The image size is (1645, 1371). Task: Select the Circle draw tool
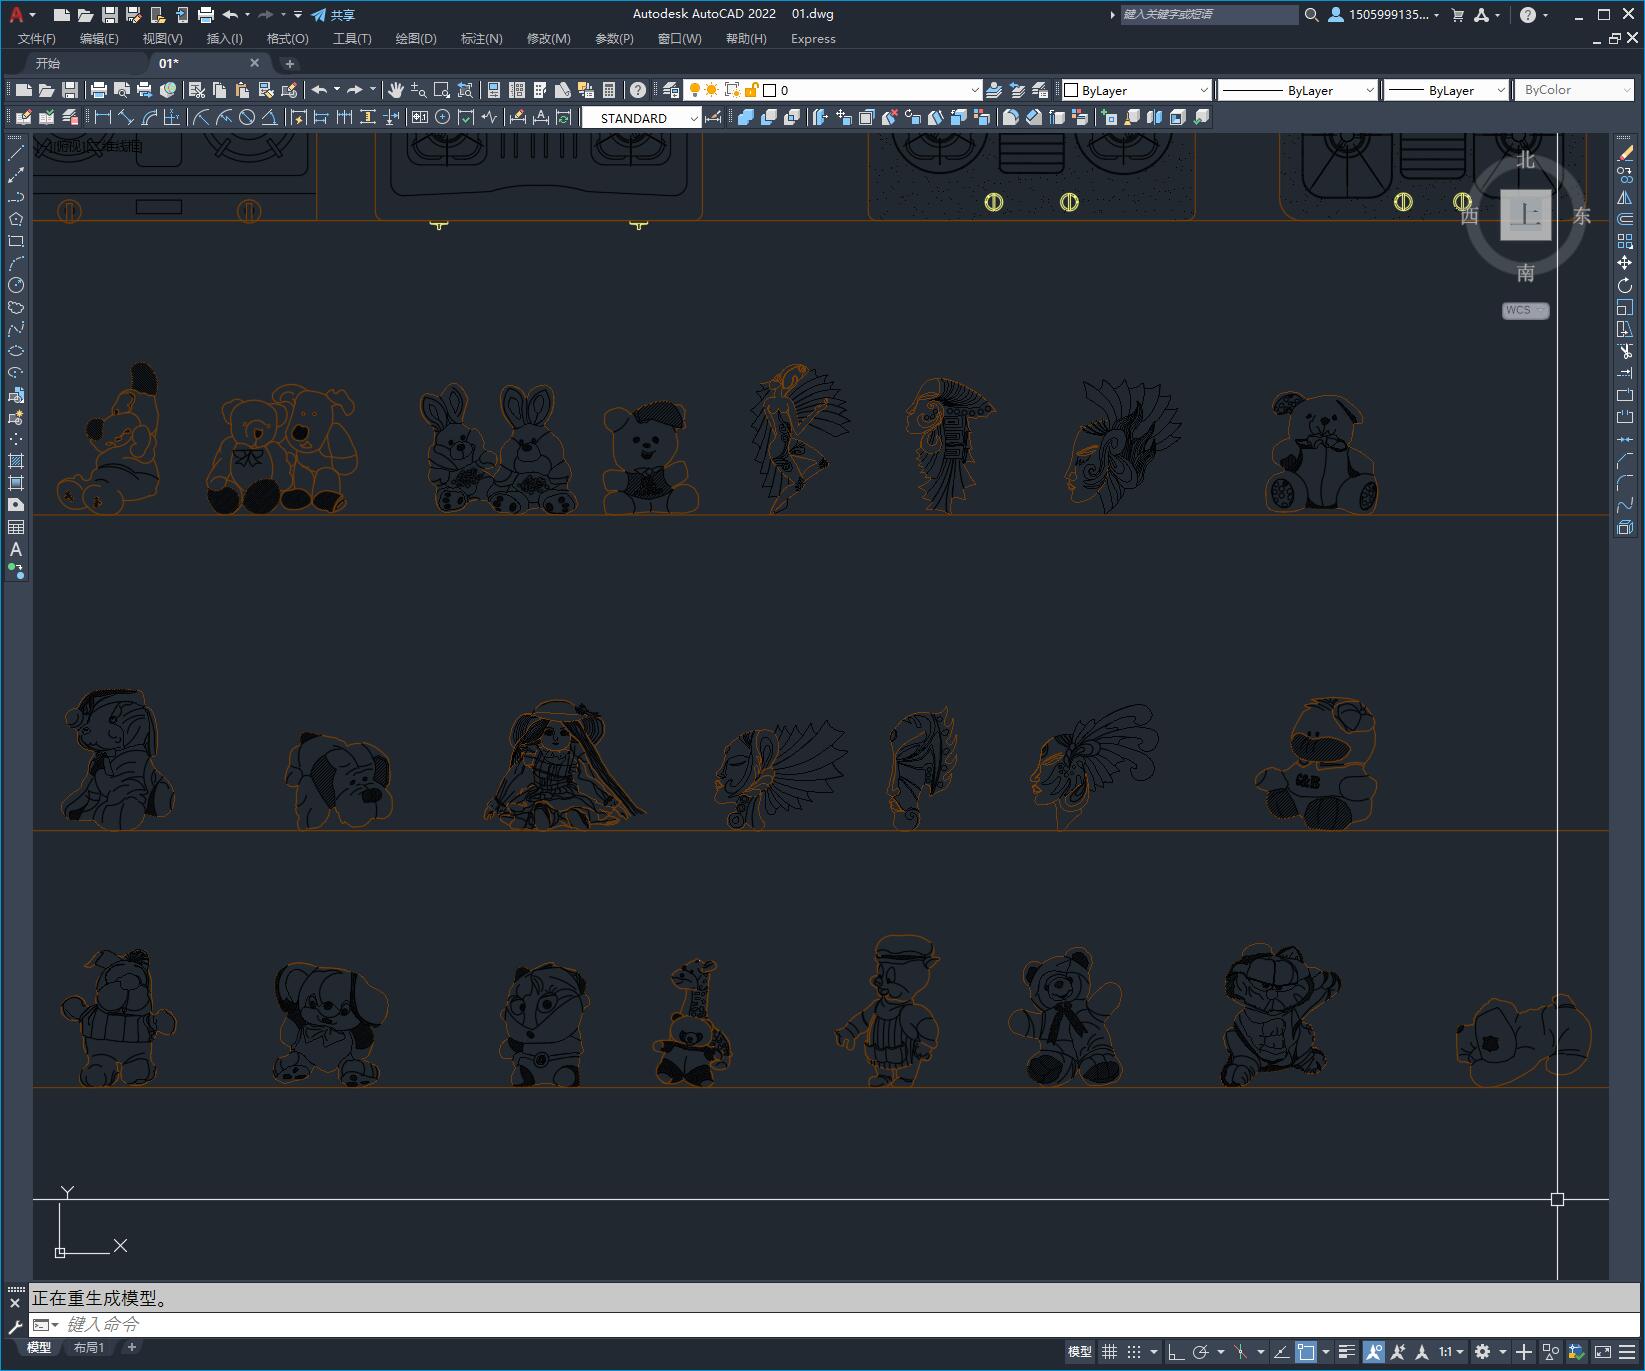[x=16, y=285]
